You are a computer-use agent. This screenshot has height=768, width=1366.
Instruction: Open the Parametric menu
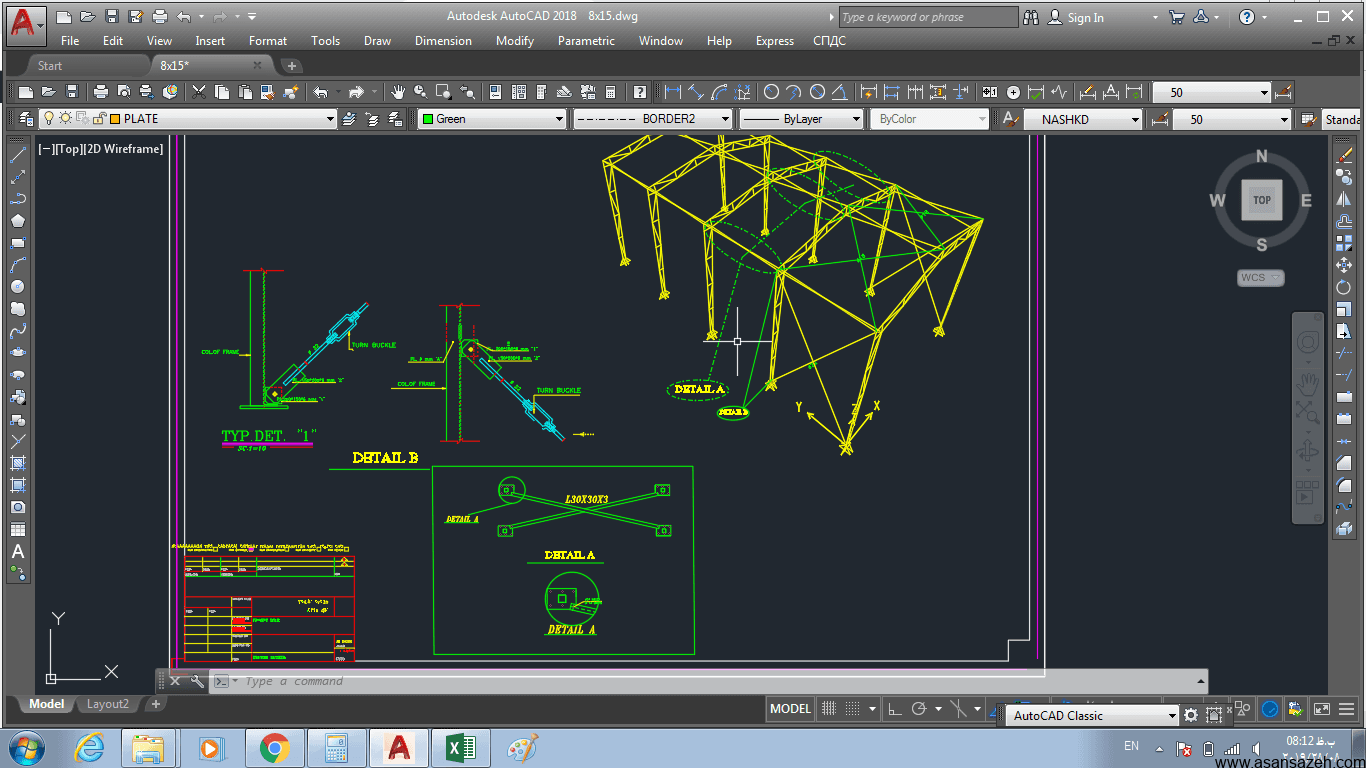pos(586,41)
